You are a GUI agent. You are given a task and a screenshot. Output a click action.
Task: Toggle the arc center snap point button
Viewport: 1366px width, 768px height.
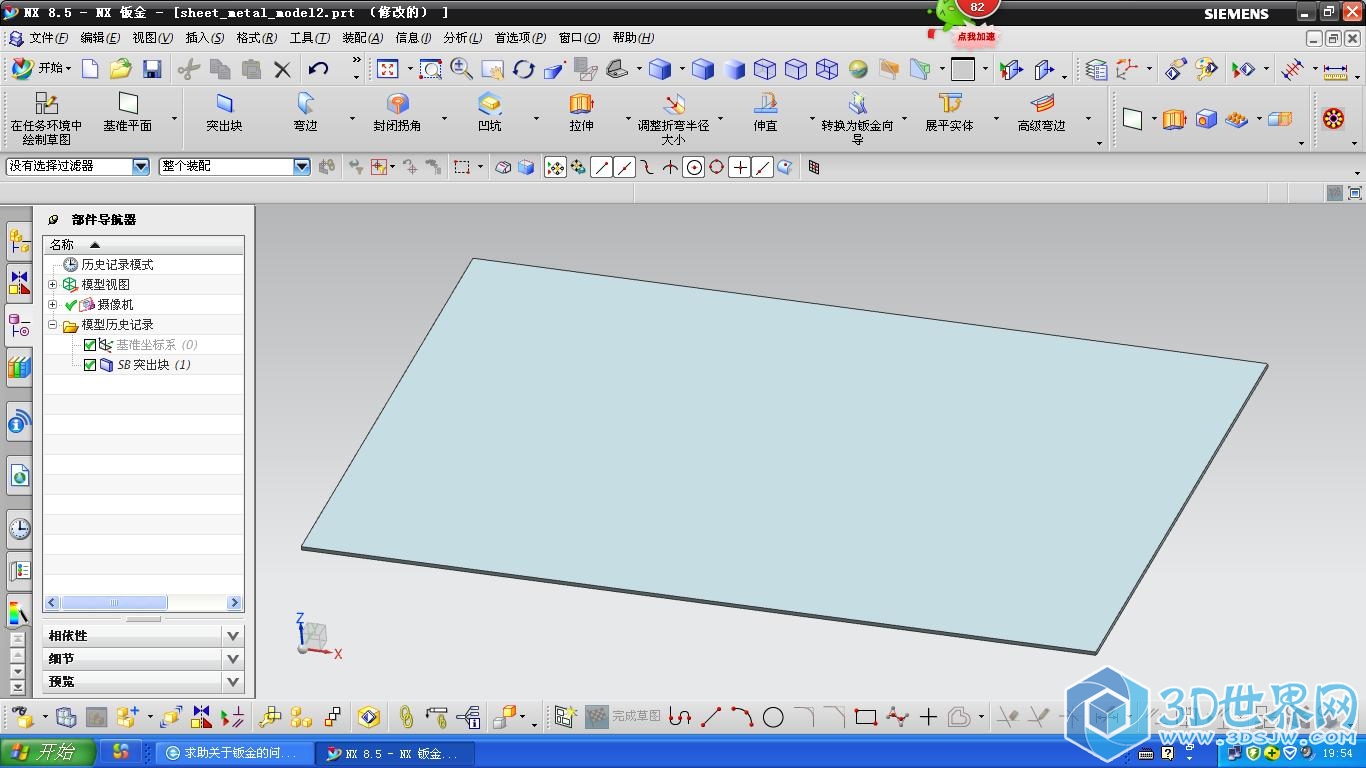click(694, 167)
